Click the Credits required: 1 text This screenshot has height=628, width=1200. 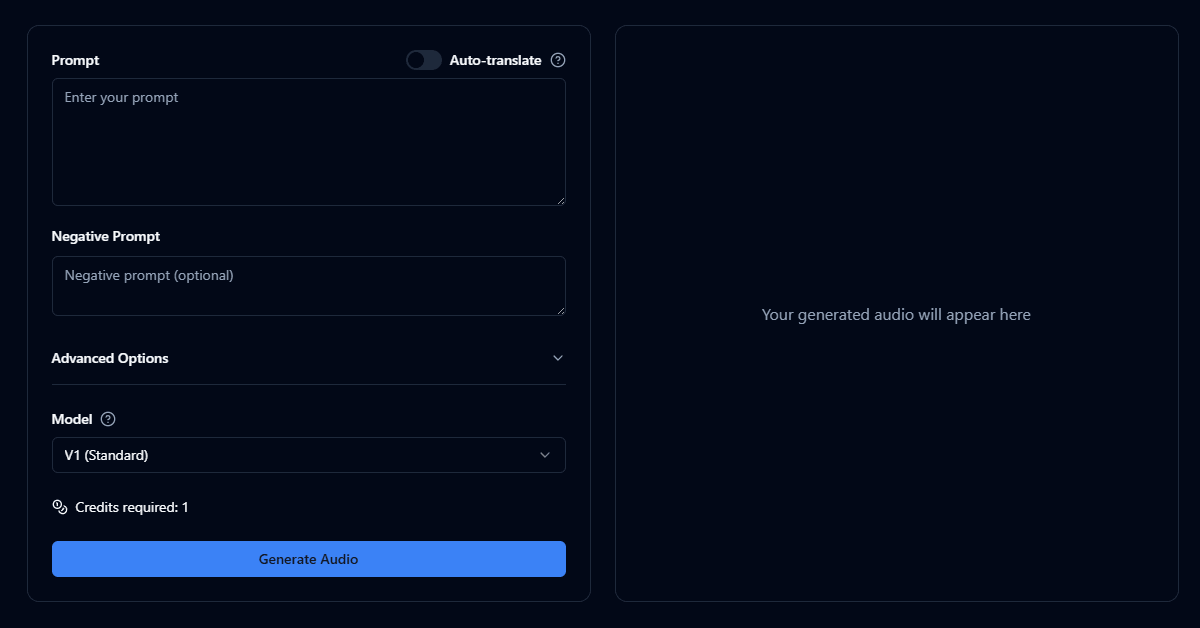(129, 507)
